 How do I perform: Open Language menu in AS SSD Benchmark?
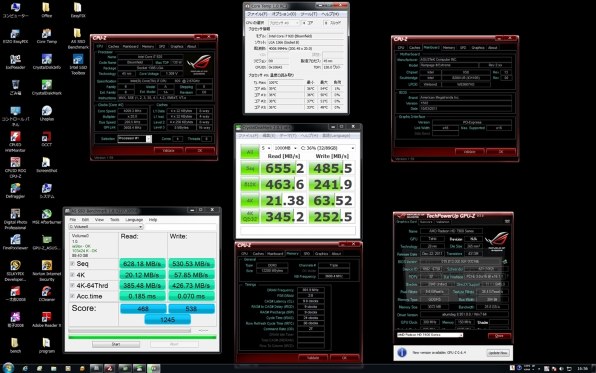coord(134,220)
